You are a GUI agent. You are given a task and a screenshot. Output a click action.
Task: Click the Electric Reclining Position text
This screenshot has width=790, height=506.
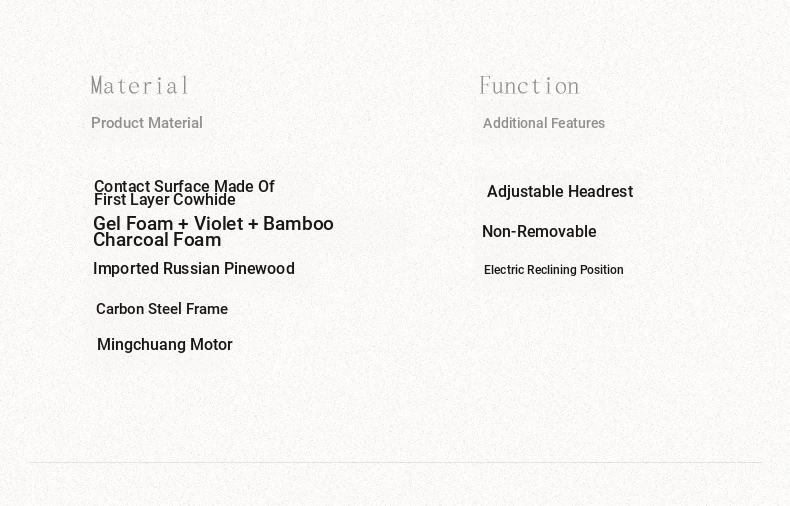(554, 270)
